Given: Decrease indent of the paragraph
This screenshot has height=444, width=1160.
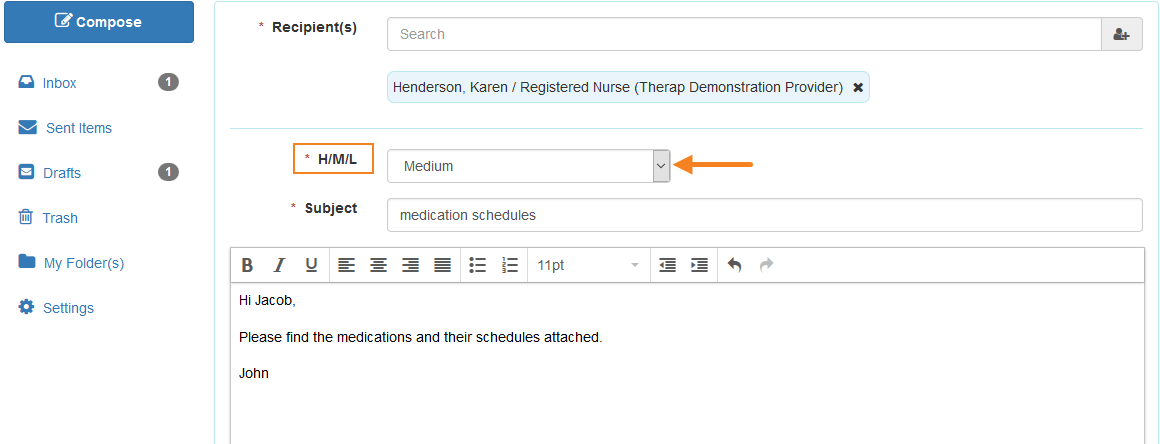Looking at the screenshot, I should tap(667, 265).
